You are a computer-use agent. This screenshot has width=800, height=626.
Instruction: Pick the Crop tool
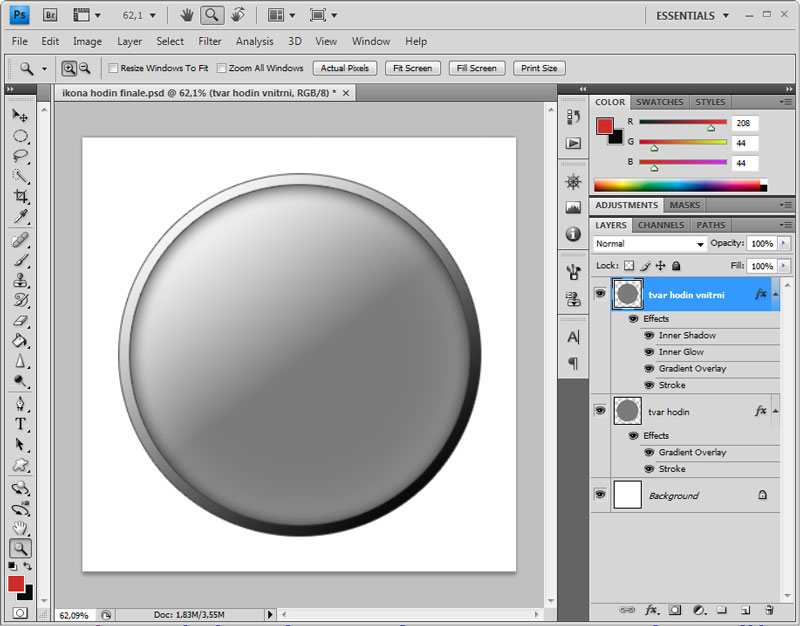point(20,197)
